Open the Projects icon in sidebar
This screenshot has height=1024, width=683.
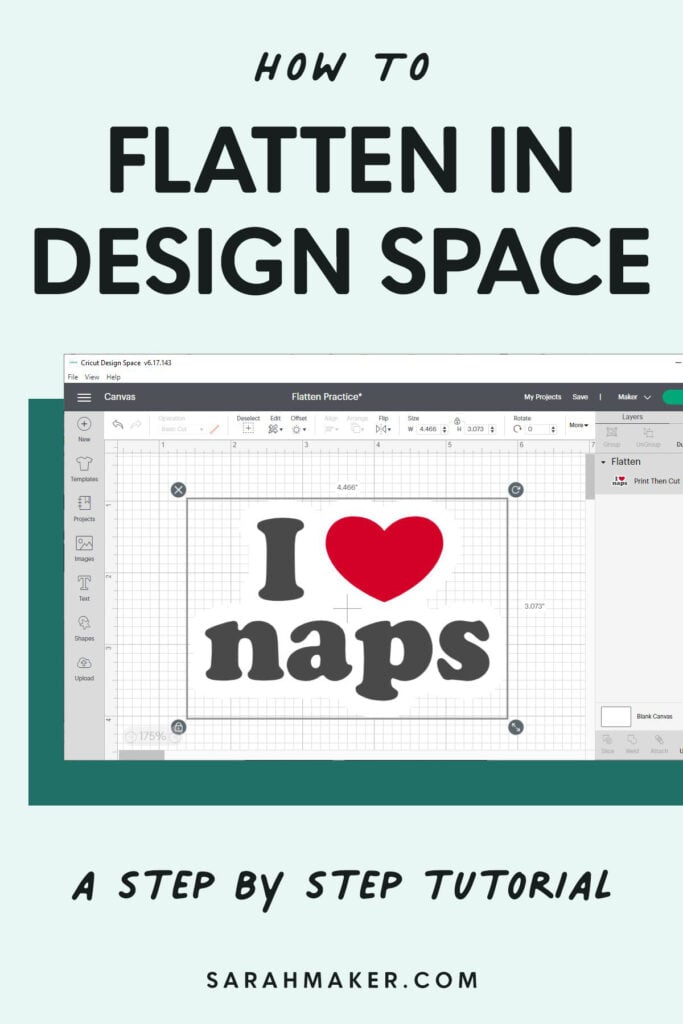click(84, 508)
